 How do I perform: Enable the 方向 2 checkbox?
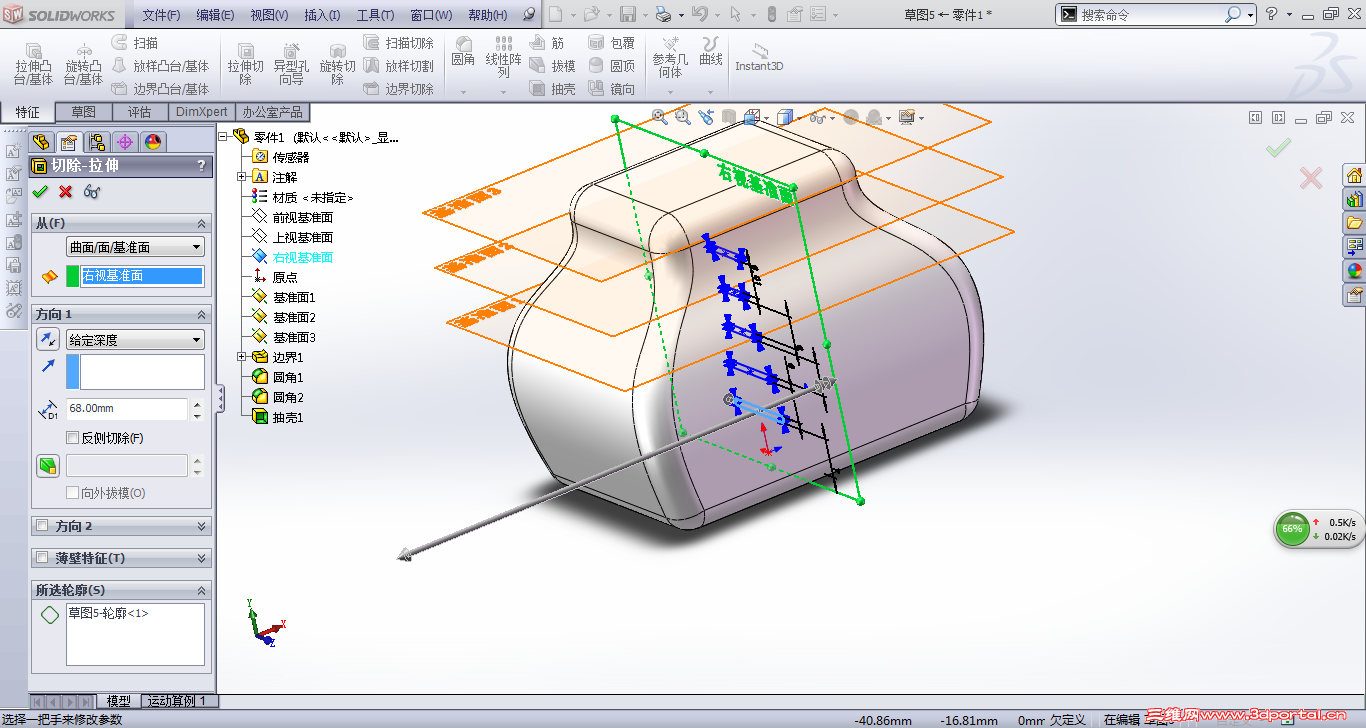(x=42, y=526)
